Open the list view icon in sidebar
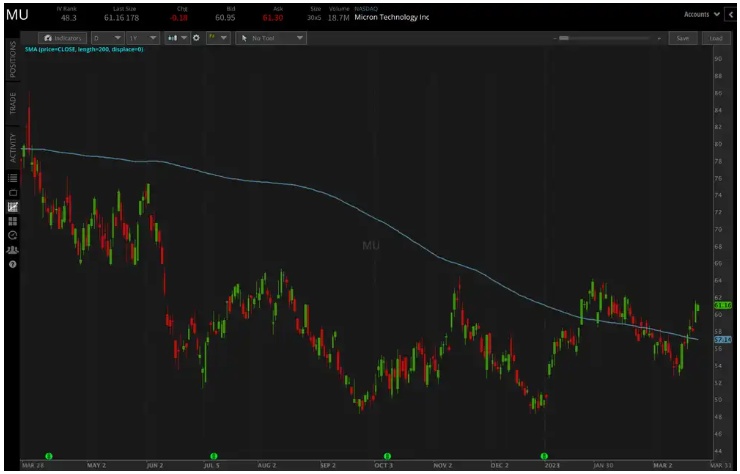740x474 pixels. click(13, 178)
